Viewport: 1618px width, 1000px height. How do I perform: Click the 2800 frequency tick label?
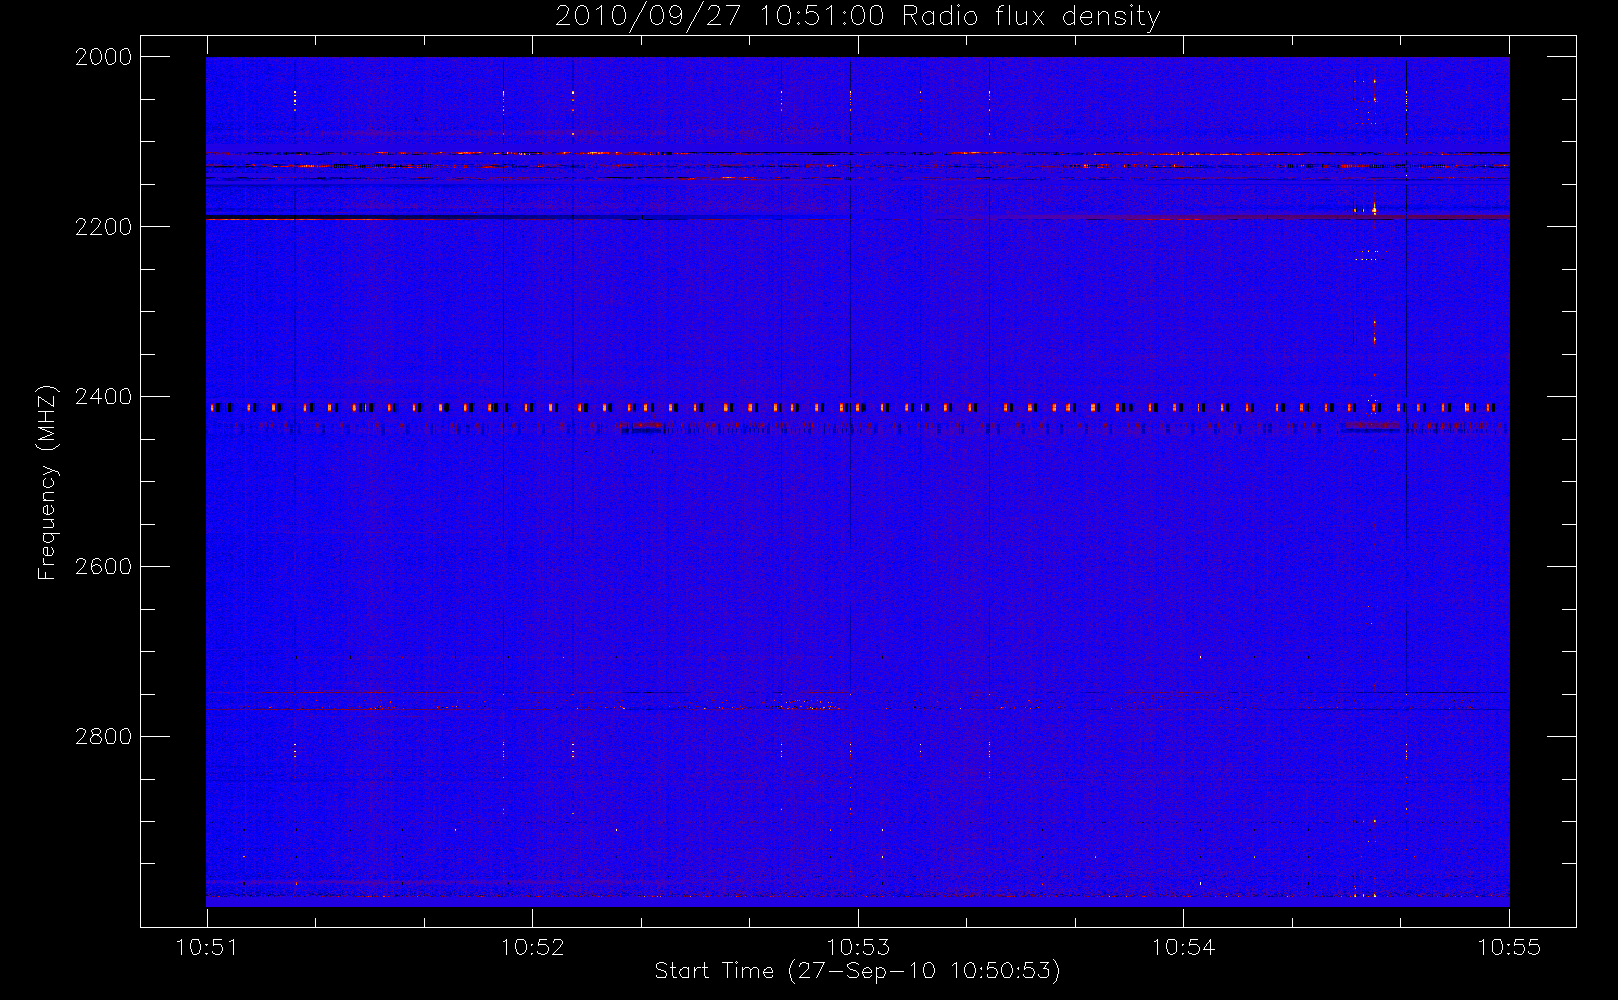103,737
